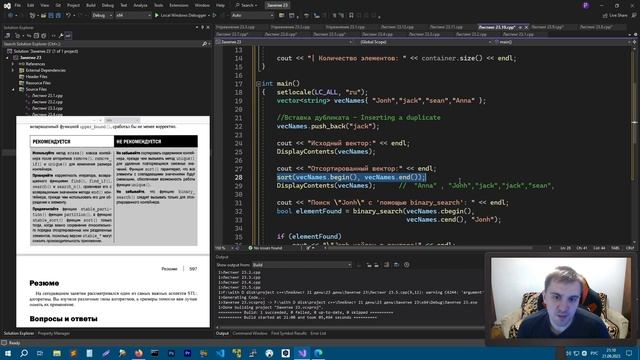Screen dimensions: 640x360
Task: Click line 28 sort statement
Action: [351, 177]
